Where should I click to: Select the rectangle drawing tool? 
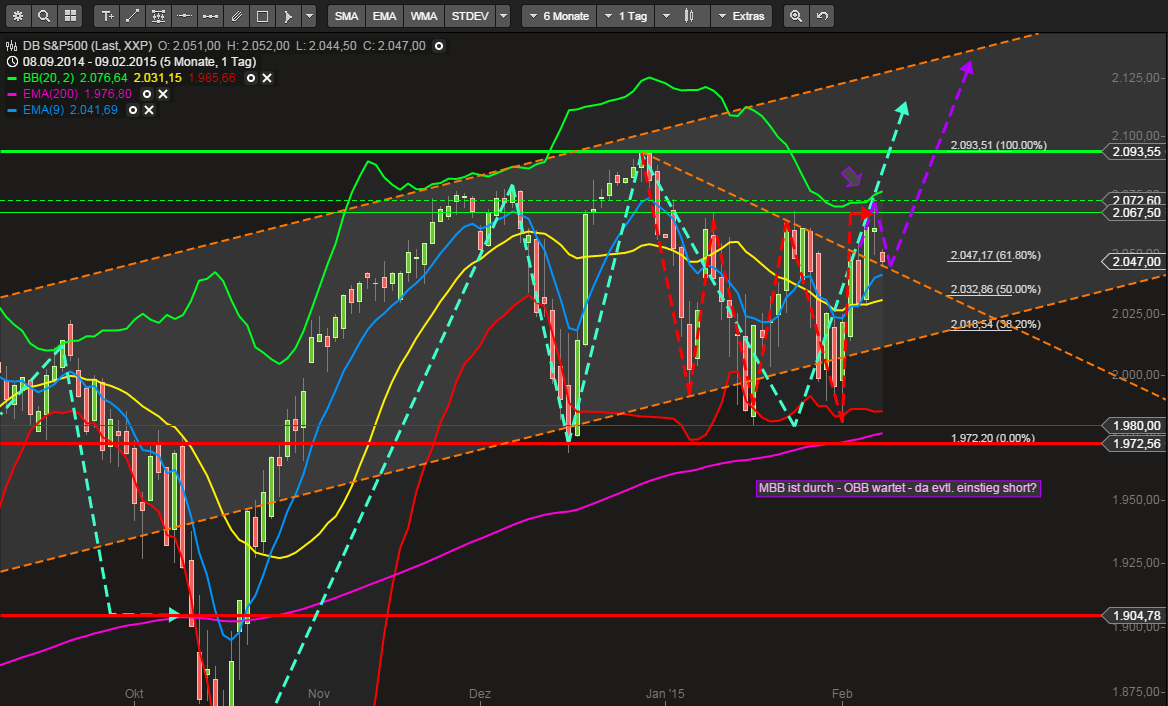(x=261, y=16)
